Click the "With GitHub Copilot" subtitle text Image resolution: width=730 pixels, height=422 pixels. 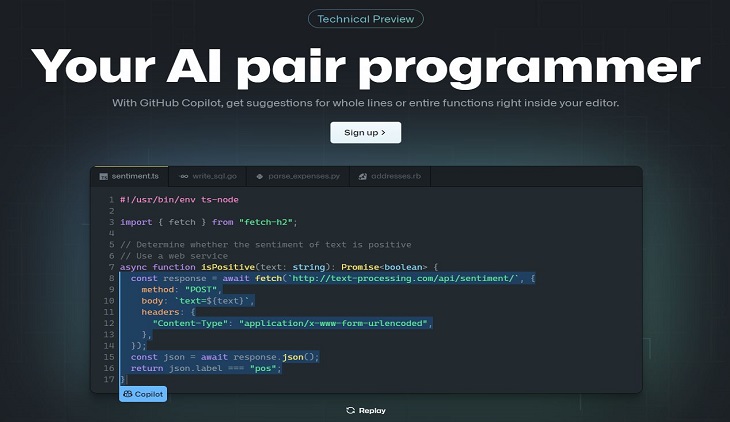point(365,102)
